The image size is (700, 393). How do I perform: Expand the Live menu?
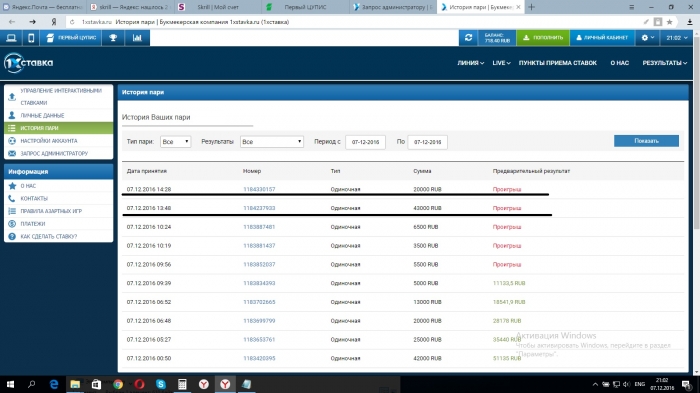click(501, 63)
